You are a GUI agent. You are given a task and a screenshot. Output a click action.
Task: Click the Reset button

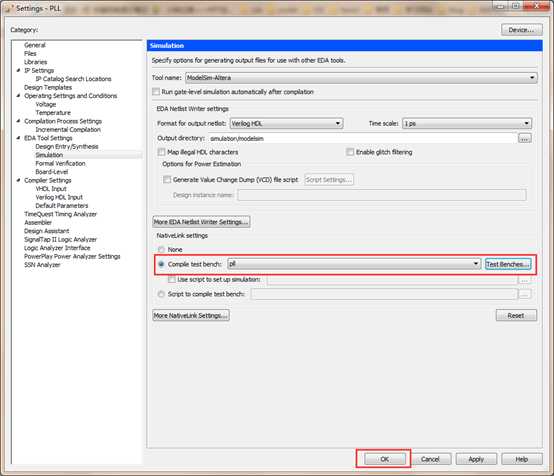click(516, 316)
